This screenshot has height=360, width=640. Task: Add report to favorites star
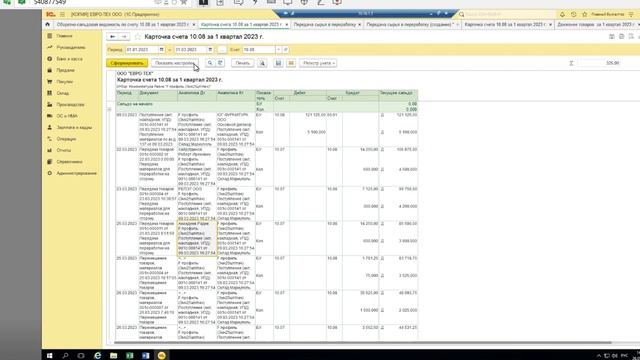(x=138, y=37)
